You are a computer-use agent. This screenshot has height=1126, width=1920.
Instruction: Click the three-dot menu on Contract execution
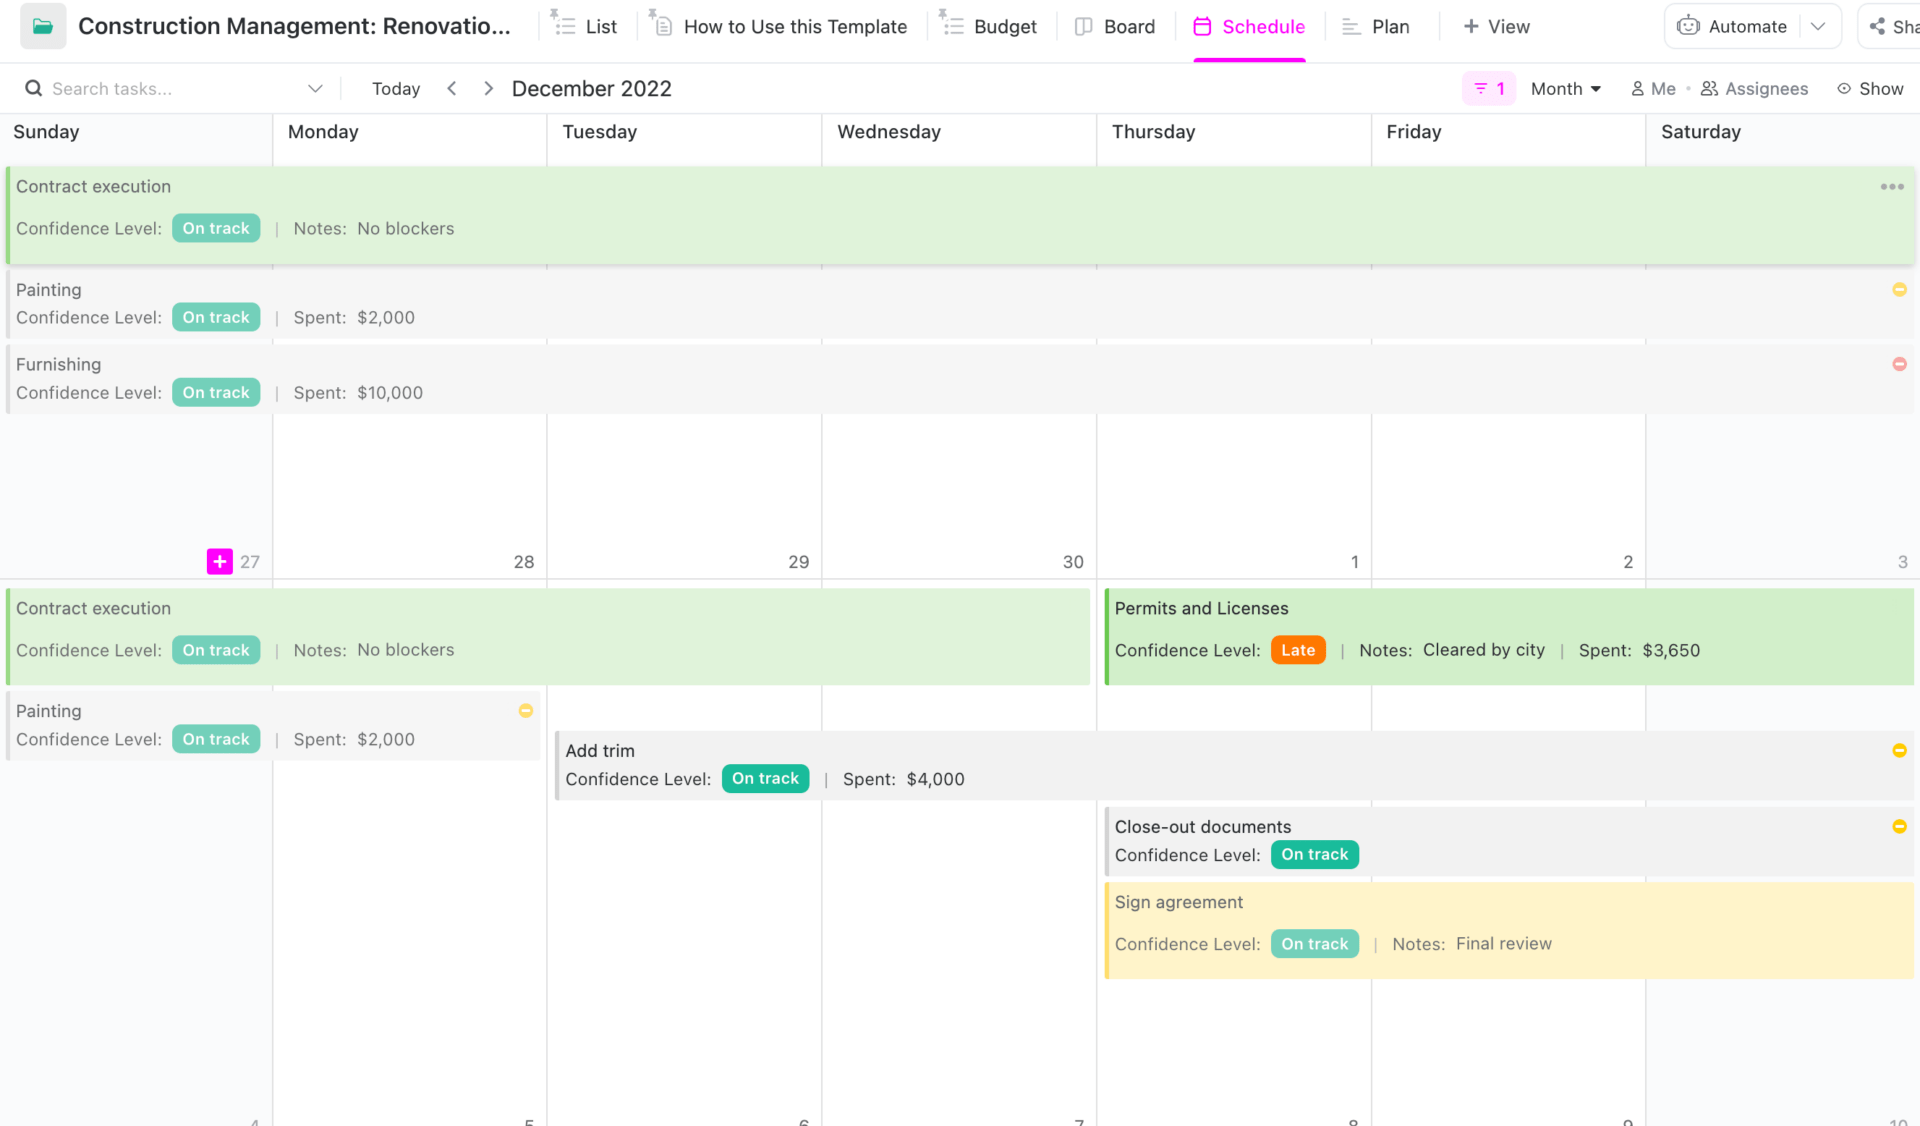click(x=1892, y=186)
